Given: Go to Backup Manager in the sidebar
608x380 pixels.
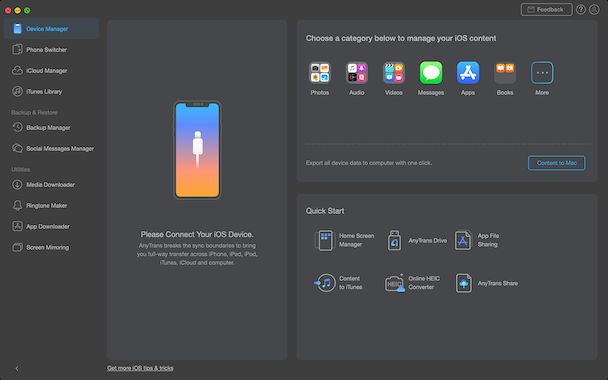Looking at the screenshot, I should [x=52, y=128].
